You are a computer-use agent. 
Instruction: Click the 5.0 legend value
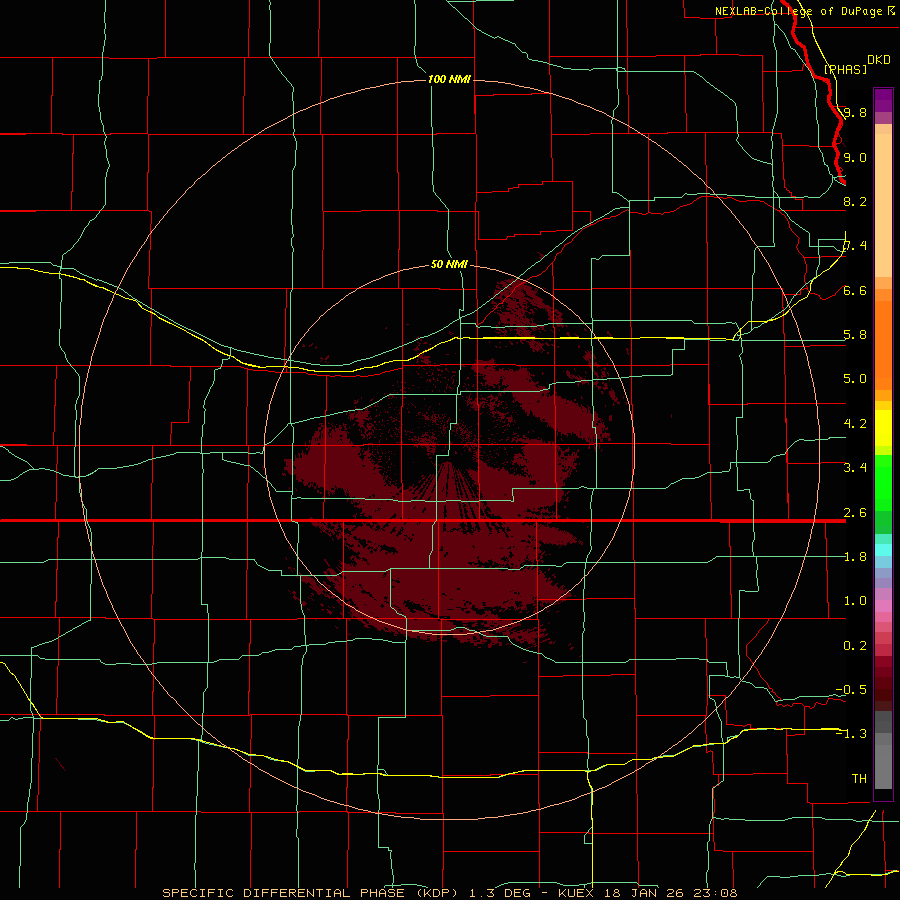[855, 379]
